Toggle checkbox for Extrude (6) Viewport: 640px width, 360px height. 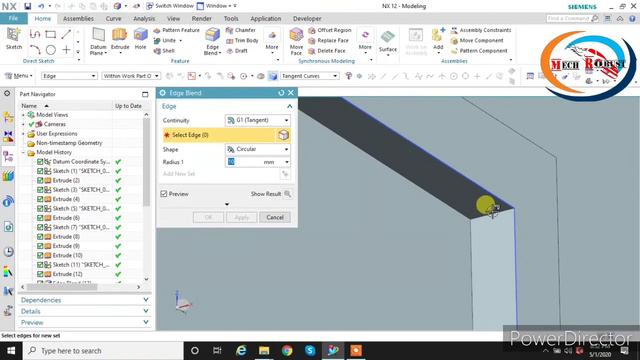click(x=40, y=218)
